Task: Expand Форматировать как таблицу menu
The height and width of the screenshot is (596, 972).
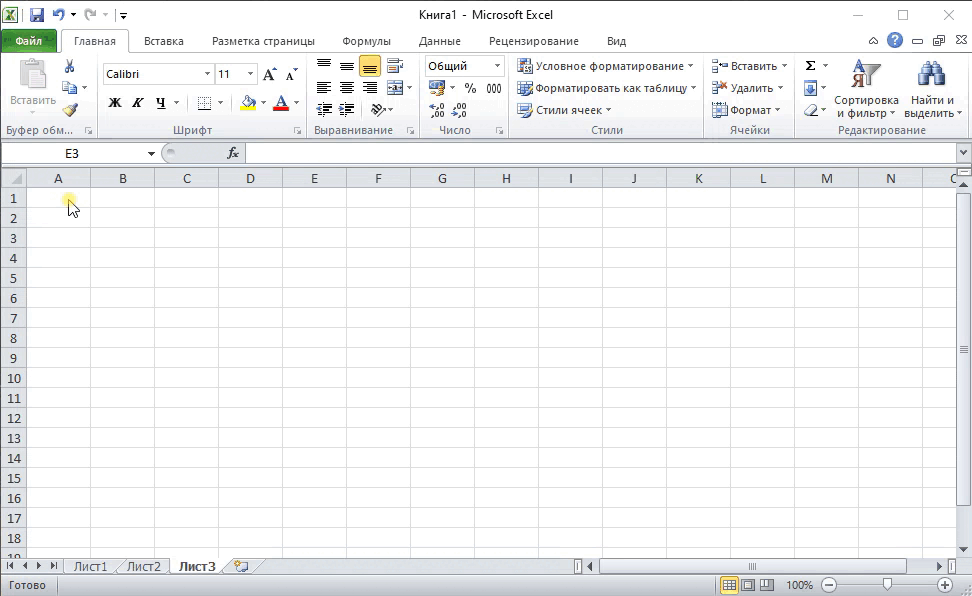Action: coord(607,88)
